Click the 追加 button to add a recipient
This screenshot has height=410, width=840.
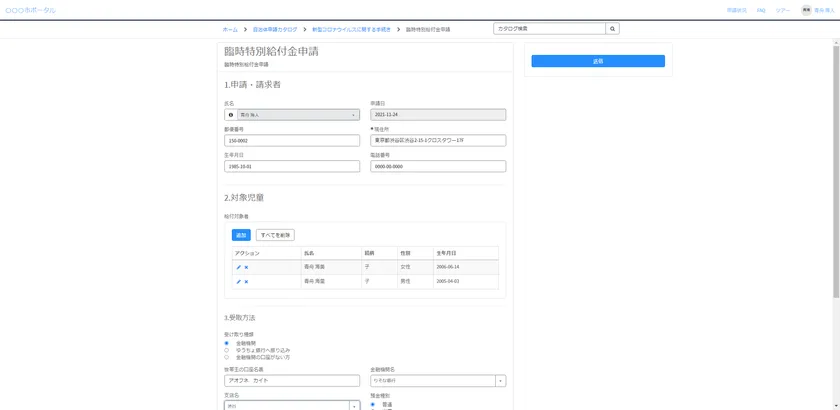tap(241, 235)
